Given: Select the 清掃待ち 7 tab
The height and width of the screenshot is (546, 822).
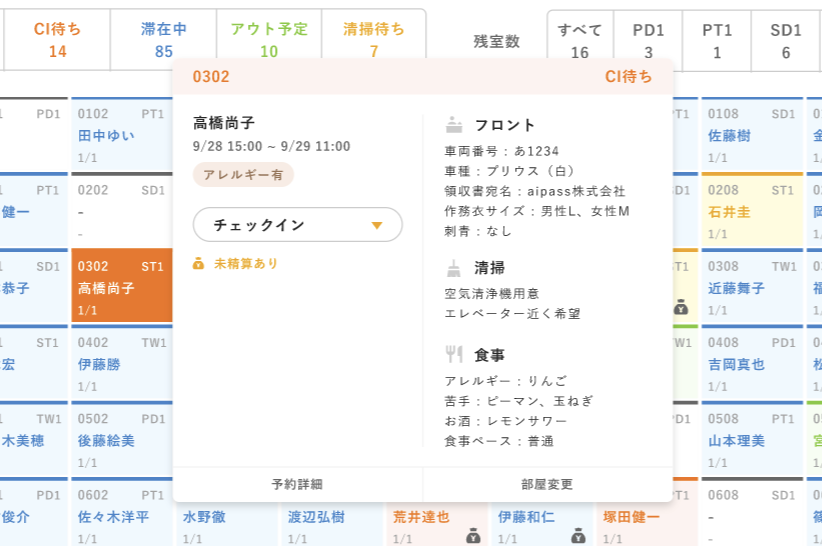Looking at the screenshot, I should click(374, 40).
